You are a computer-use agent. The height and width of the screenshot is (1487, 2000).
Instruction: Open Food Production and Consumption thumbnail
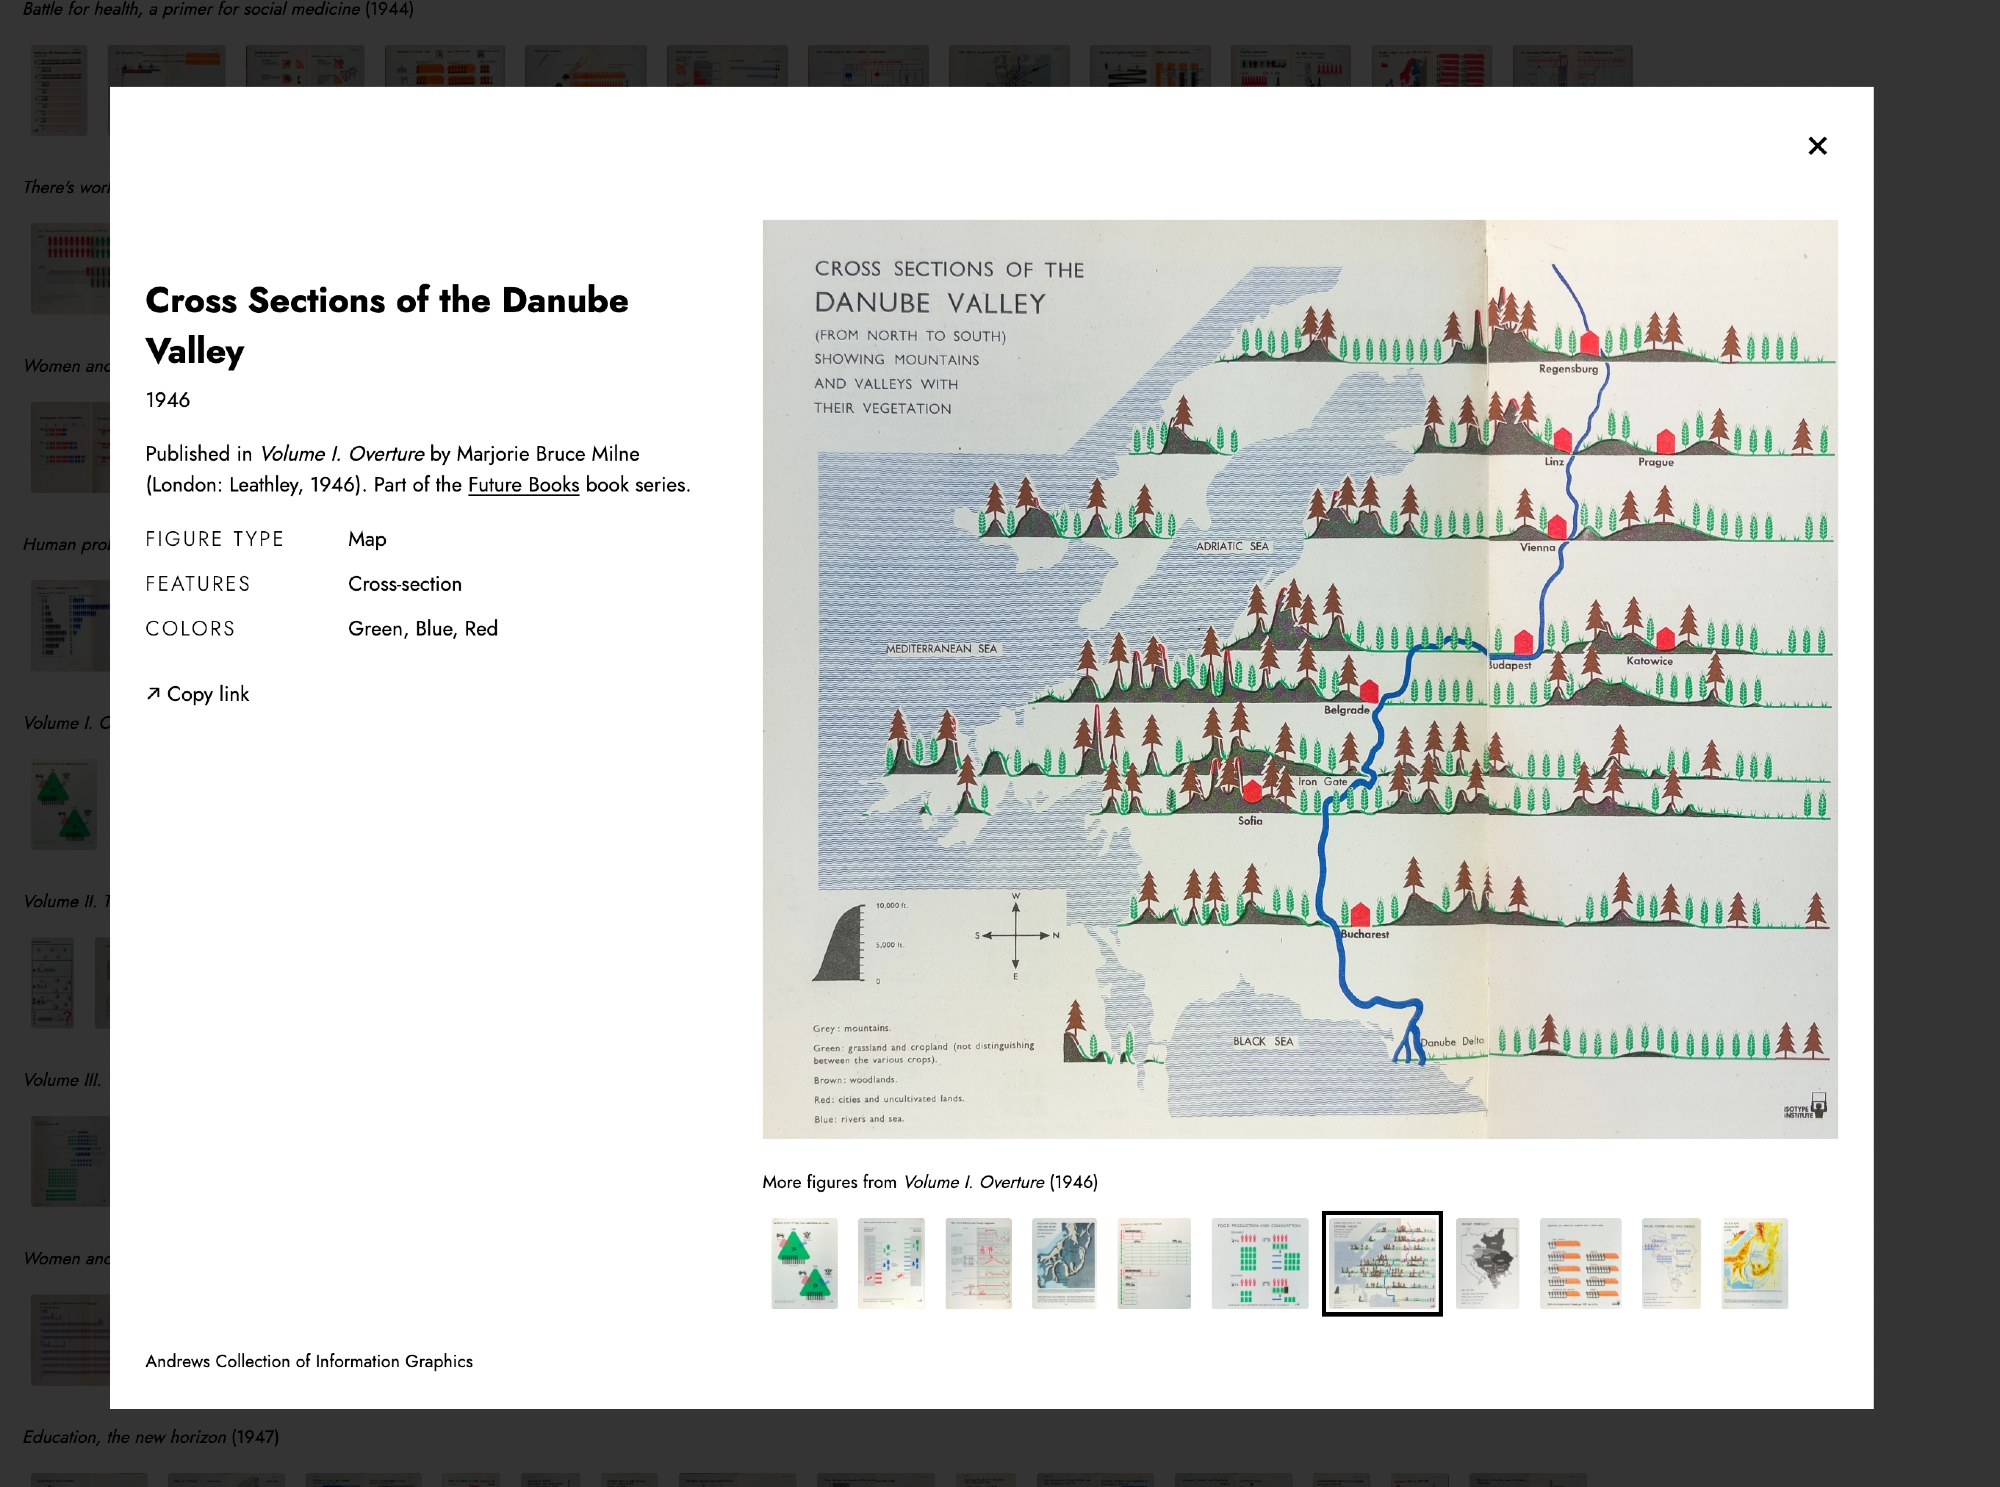tap(1259, 1263)
